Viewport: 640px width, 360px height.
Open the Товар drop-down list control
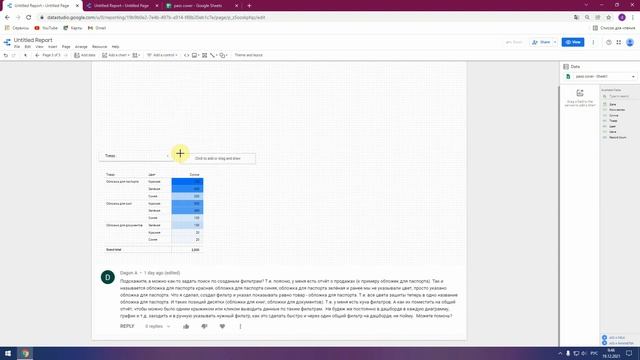click(135, 156)
